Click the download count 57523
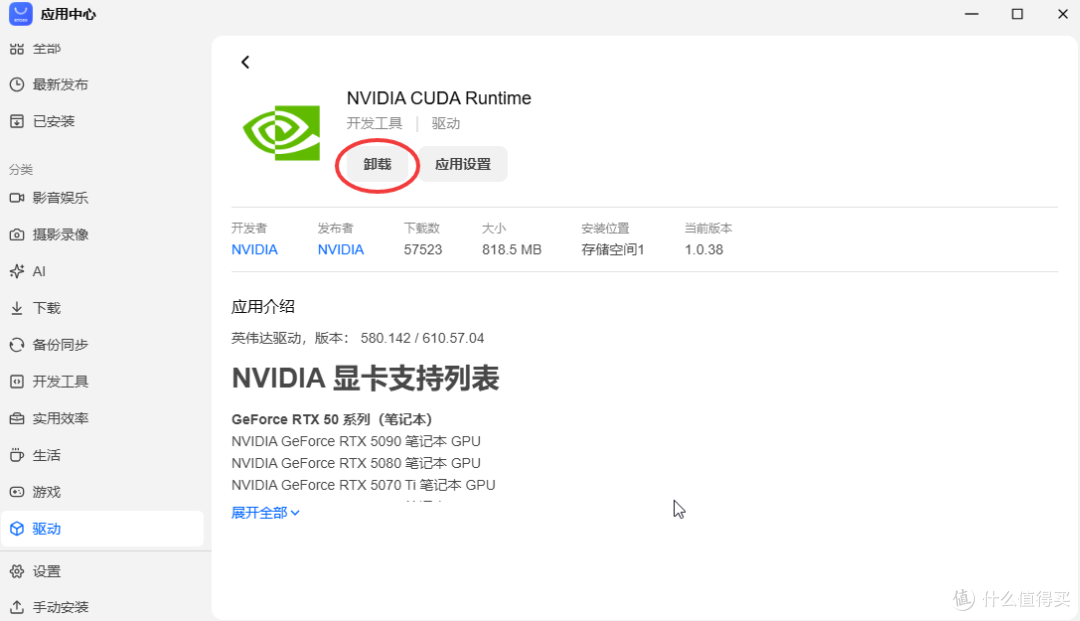Viewport: 1080px width, 621px height. point(423,250)
